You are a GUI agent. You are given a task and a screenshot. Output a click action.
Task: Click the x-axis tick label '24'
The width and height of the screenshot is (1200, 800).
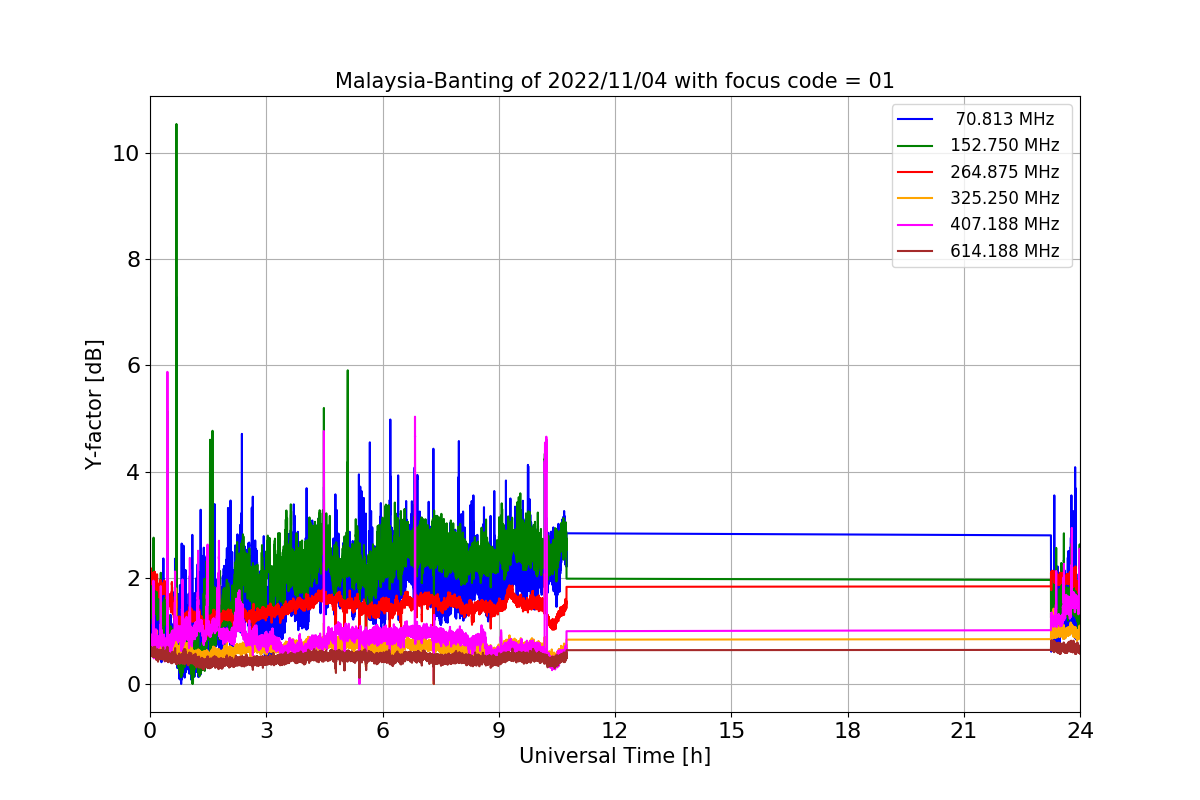click(1080, 731)
